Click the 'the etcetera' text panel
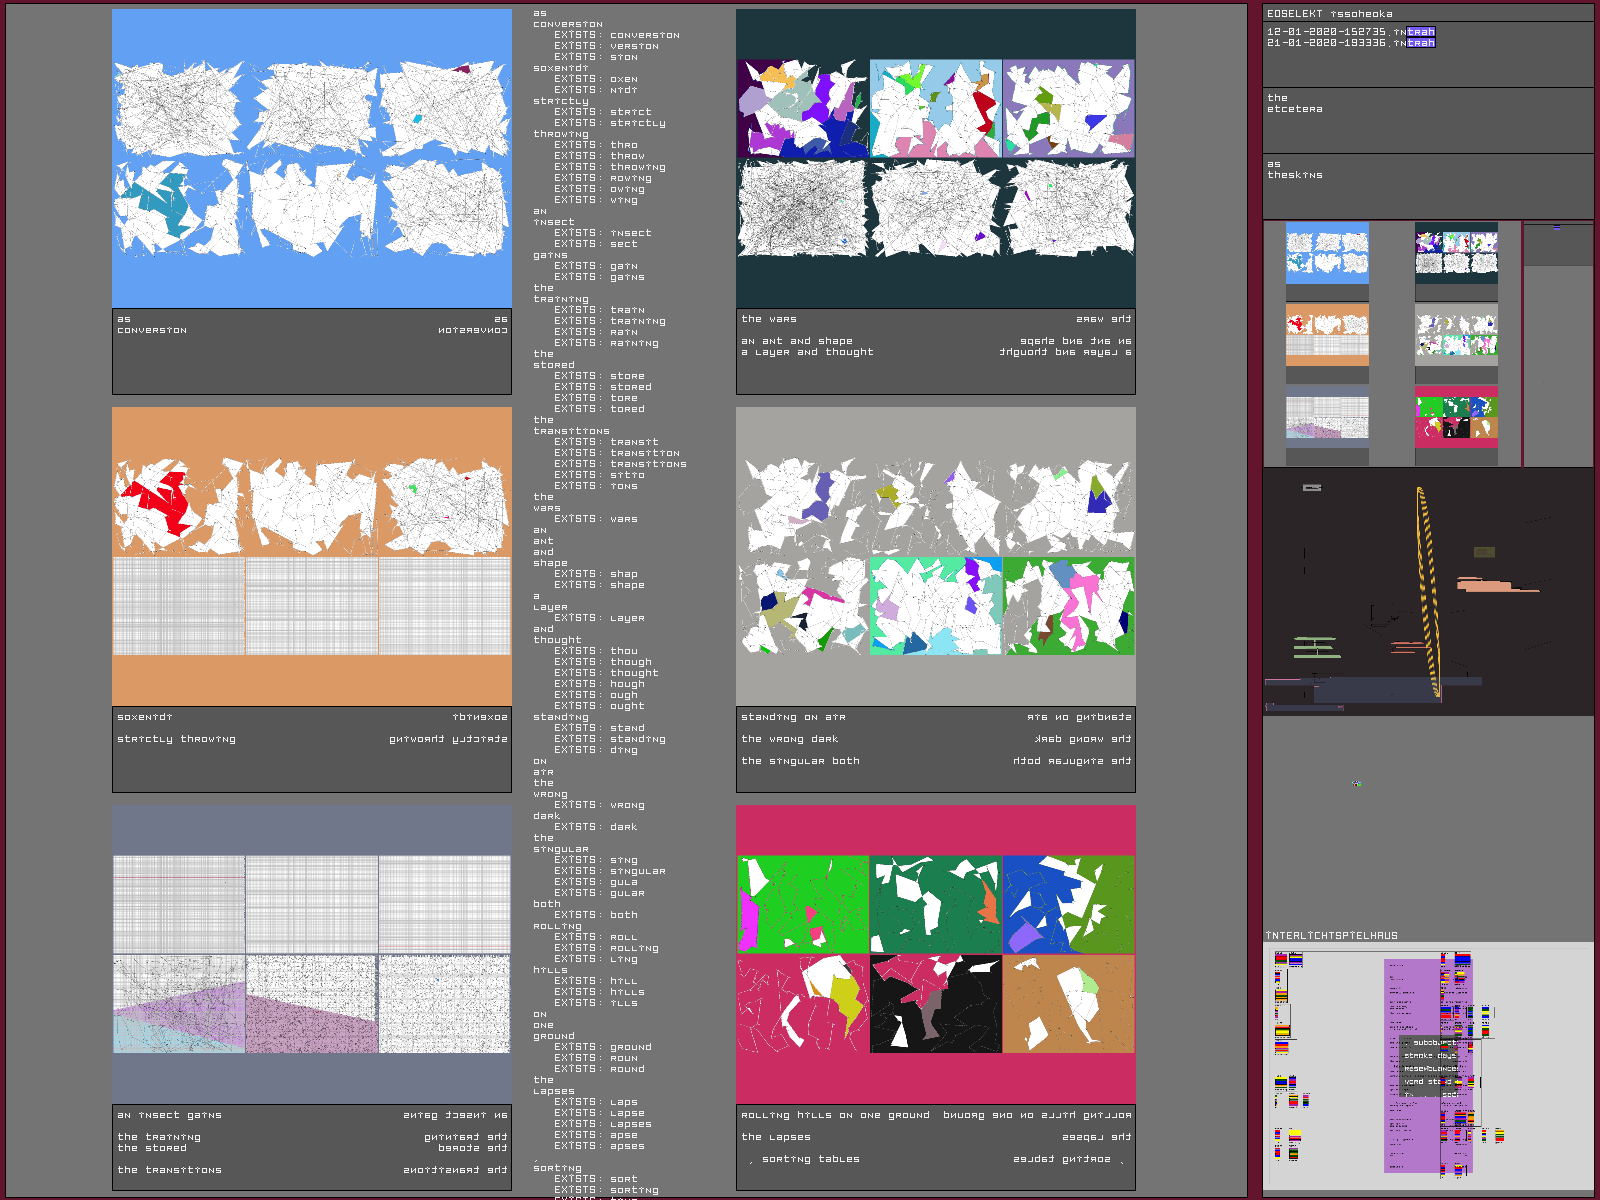1600x1200 pixels. point(1427,118)
